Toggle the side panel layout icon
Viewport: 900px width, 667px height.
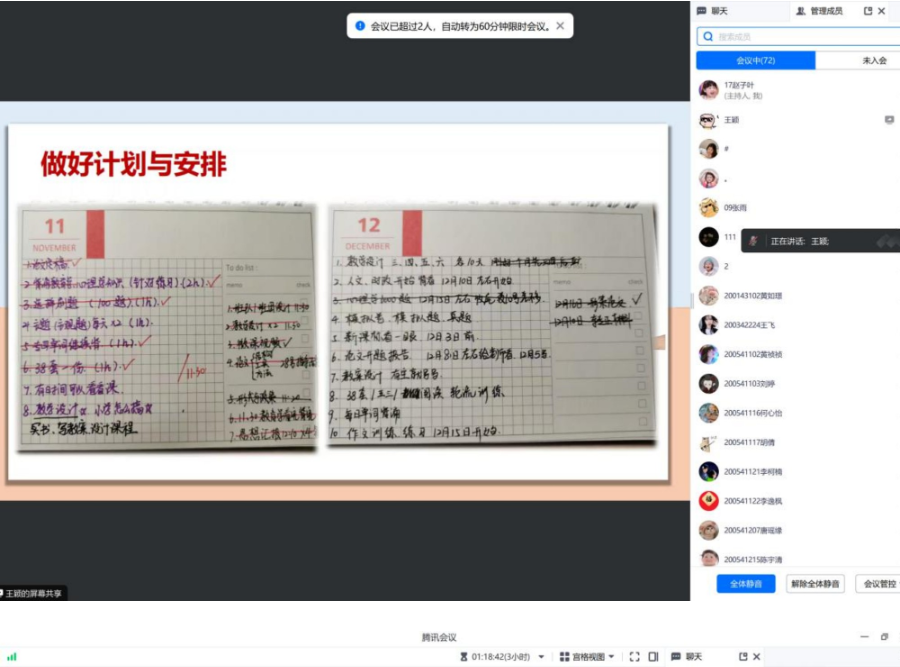pos(653,657)
